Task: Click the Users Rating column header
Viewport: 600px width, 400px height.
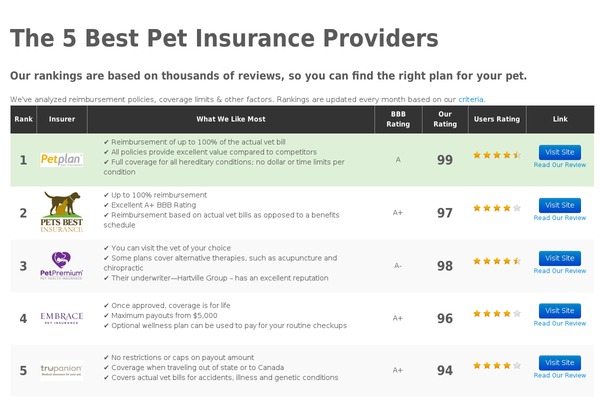Action: [497, 119]
